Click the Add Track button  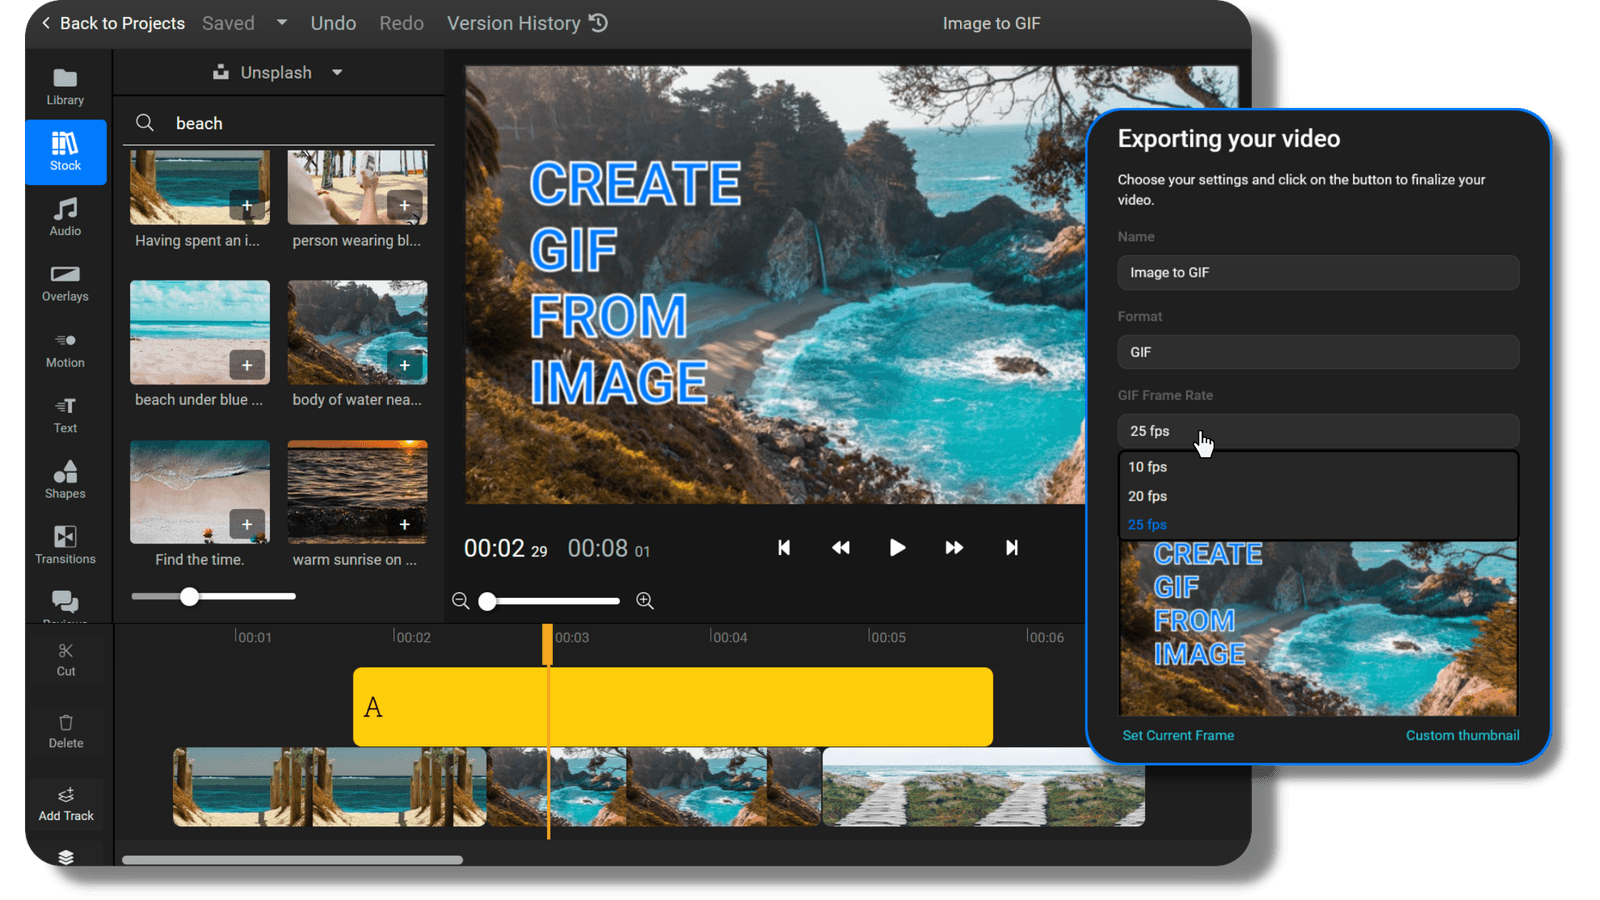coord(65,804)
